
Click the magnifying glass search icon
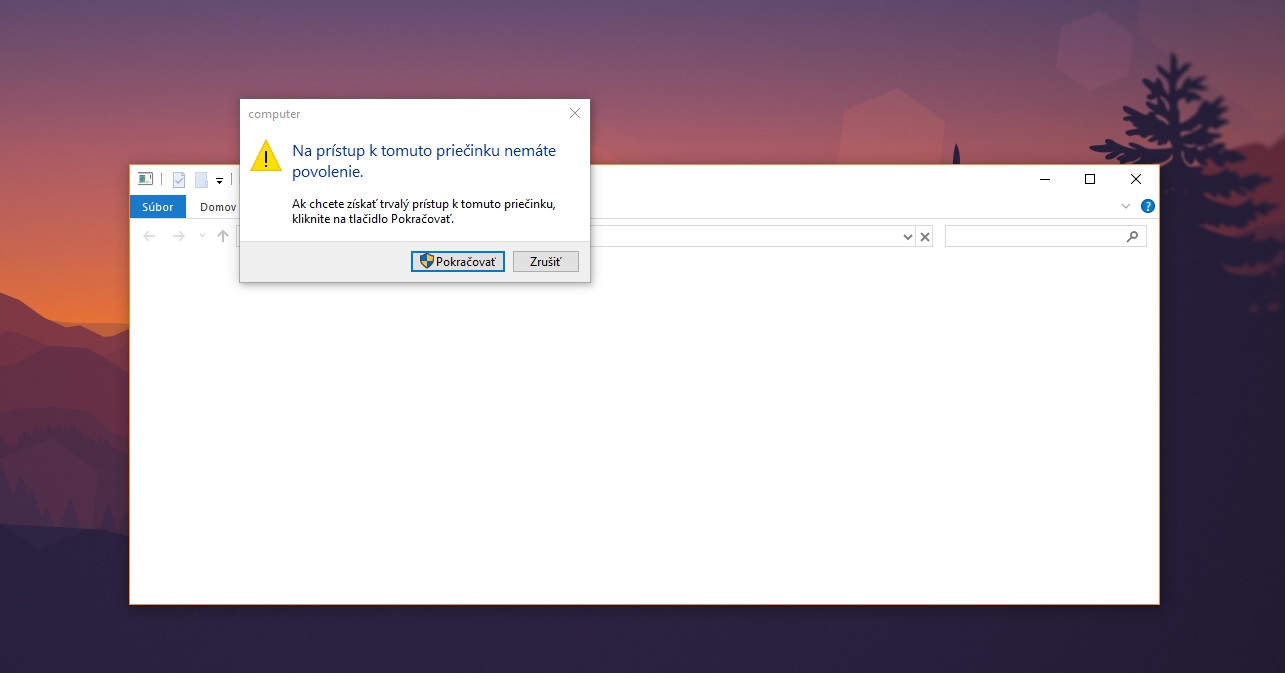click(x=1132, y=237)
